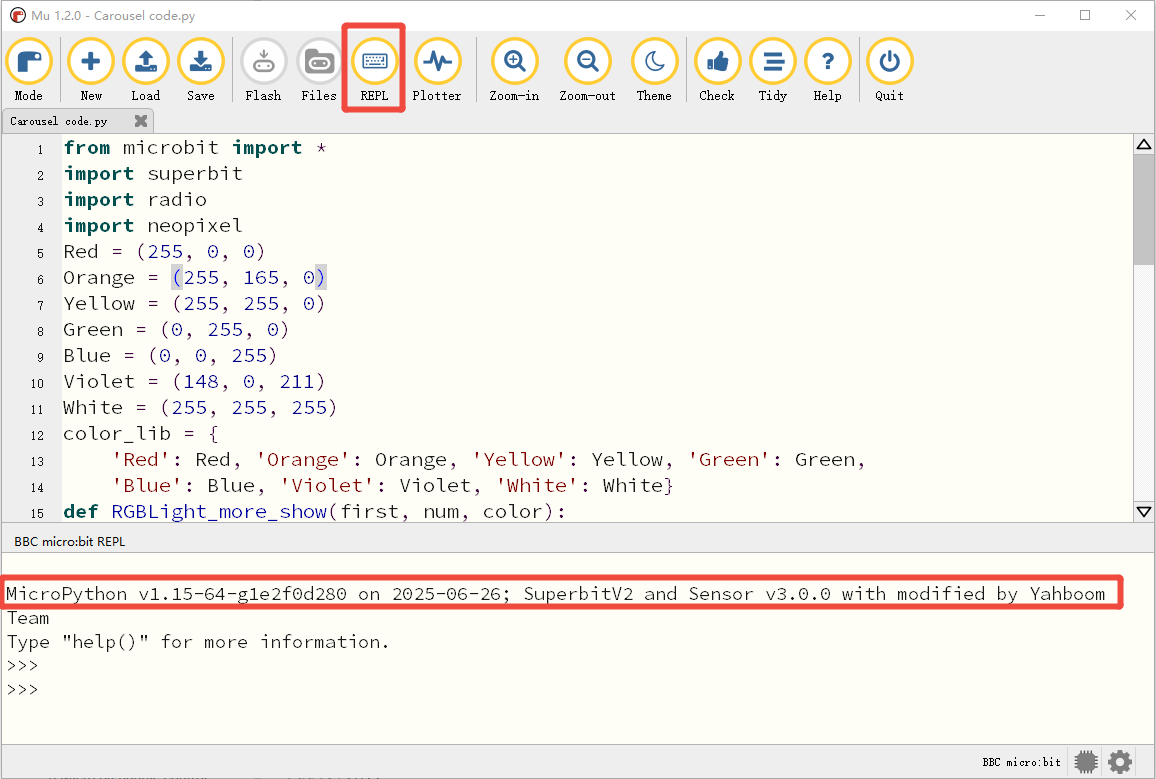Click the White = (255, 255, 255) line
The height and width of the screenshot is (779, 1156).
click(x=200, y=408)
